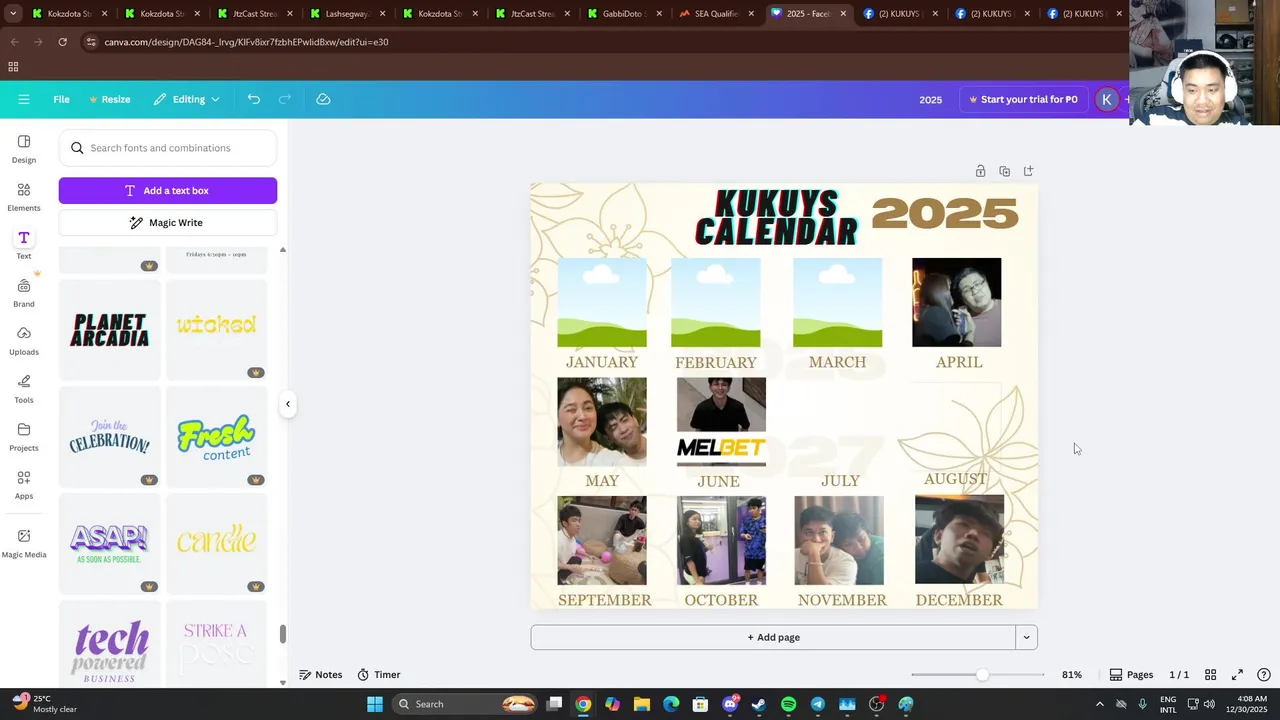Open Steam from the taskbar
This screenshot has width=1280, height=720.
[759, 704]
